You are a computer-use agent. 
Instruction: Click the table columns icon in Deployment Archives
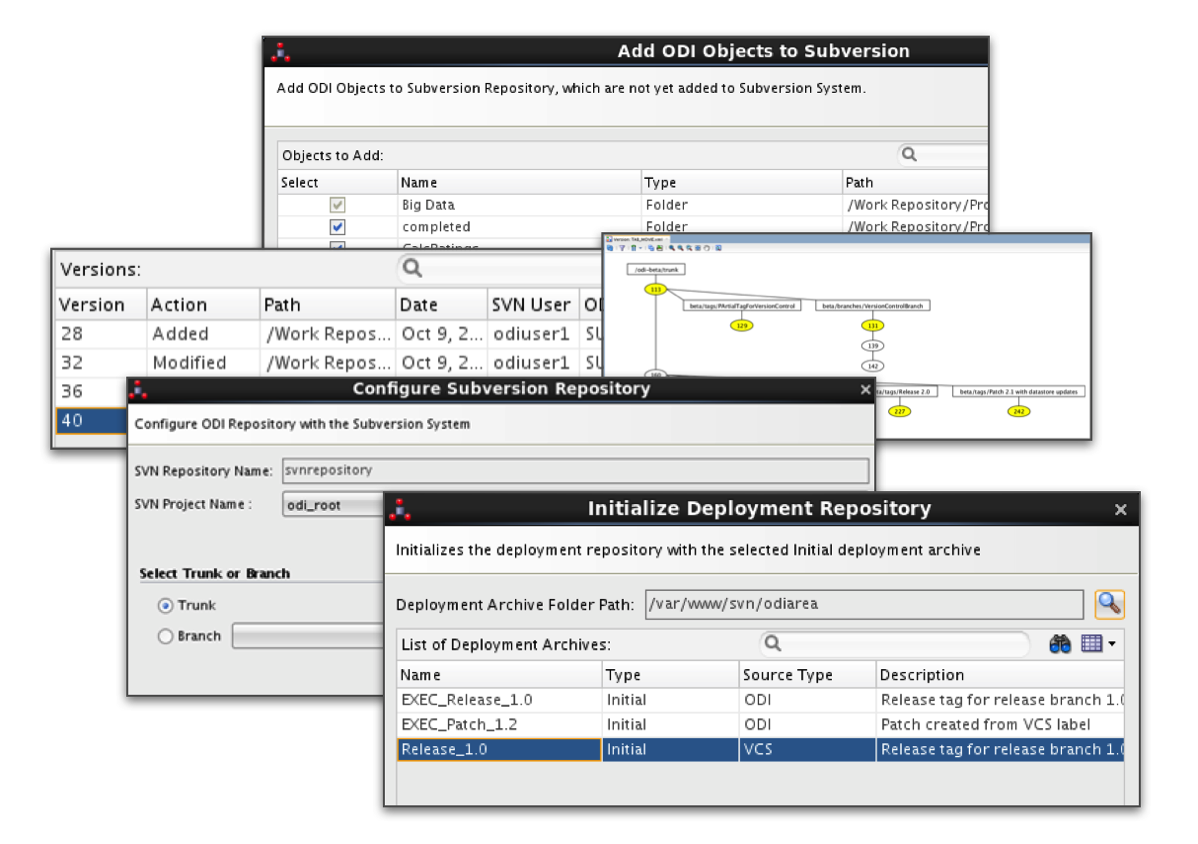[x=1092, y=644]
